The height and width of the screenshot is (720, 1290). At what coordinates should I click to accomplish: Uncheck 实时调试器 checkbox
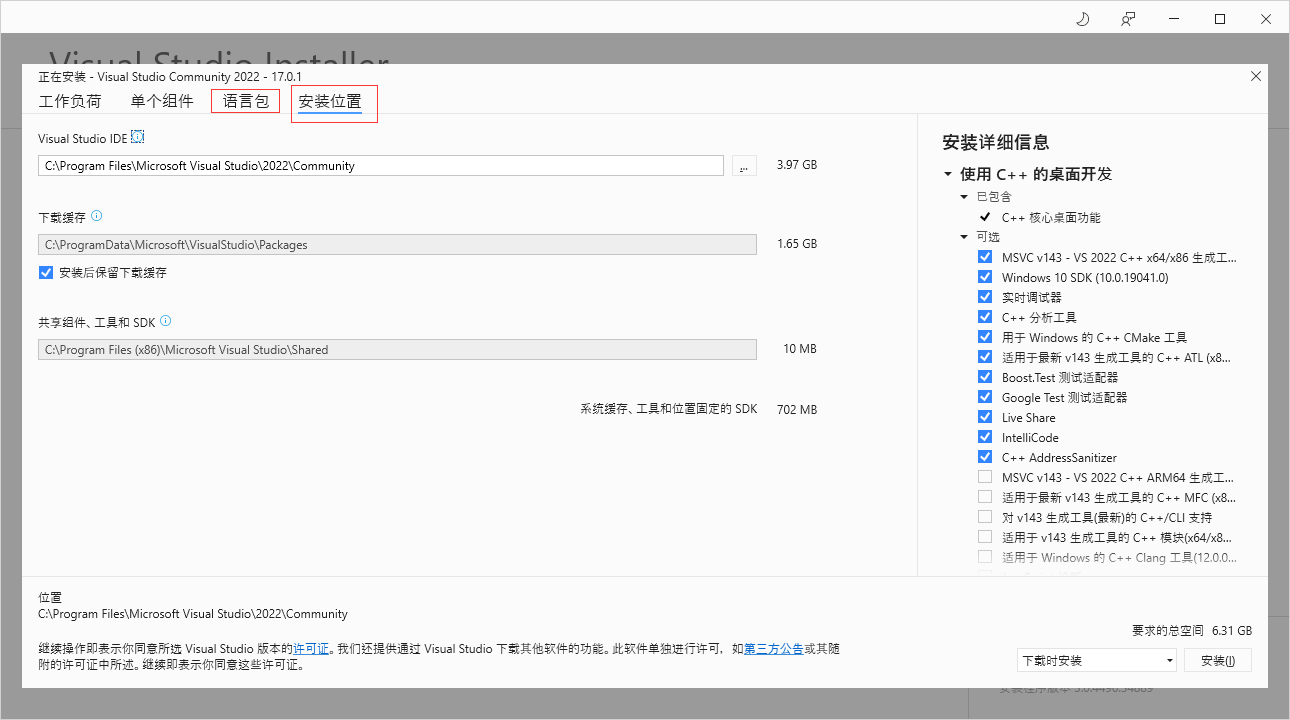point(985,297)
